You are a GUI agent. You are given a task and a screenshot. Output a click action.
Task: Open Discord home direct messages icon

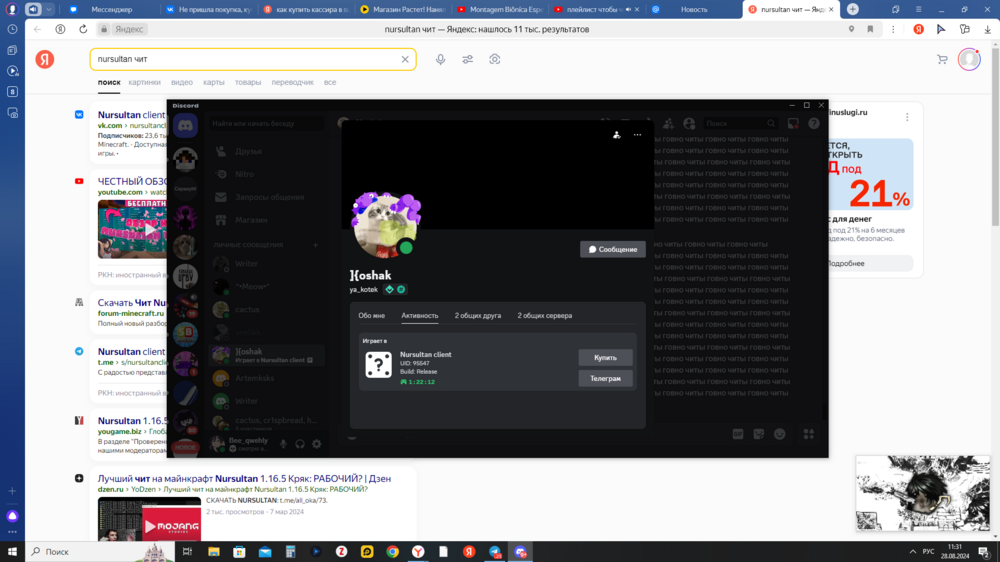(x=186, y=126)
